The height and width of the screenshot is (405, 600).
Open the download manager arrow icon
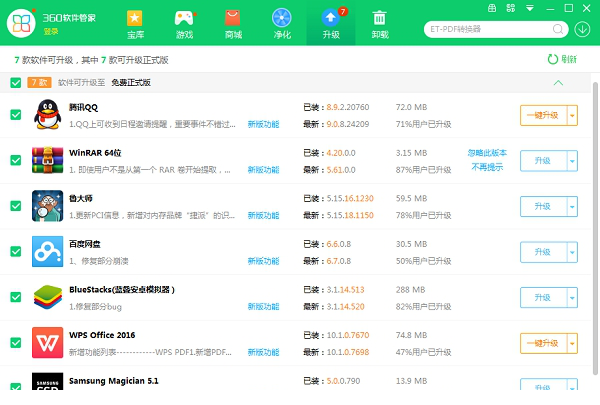pos(582,29)
